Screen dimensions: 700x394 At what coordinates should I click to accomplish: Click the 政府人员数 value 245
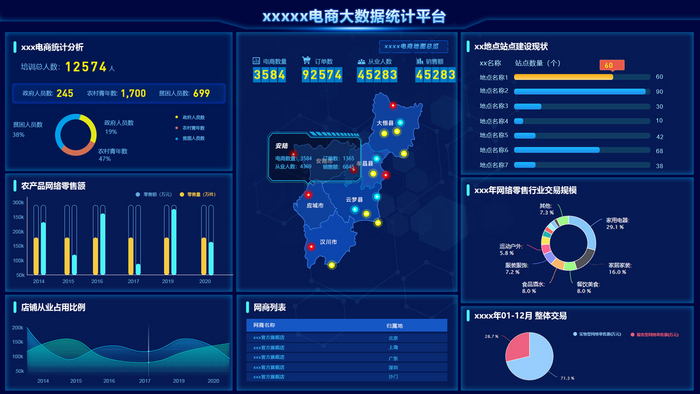(x=65, y=93)
